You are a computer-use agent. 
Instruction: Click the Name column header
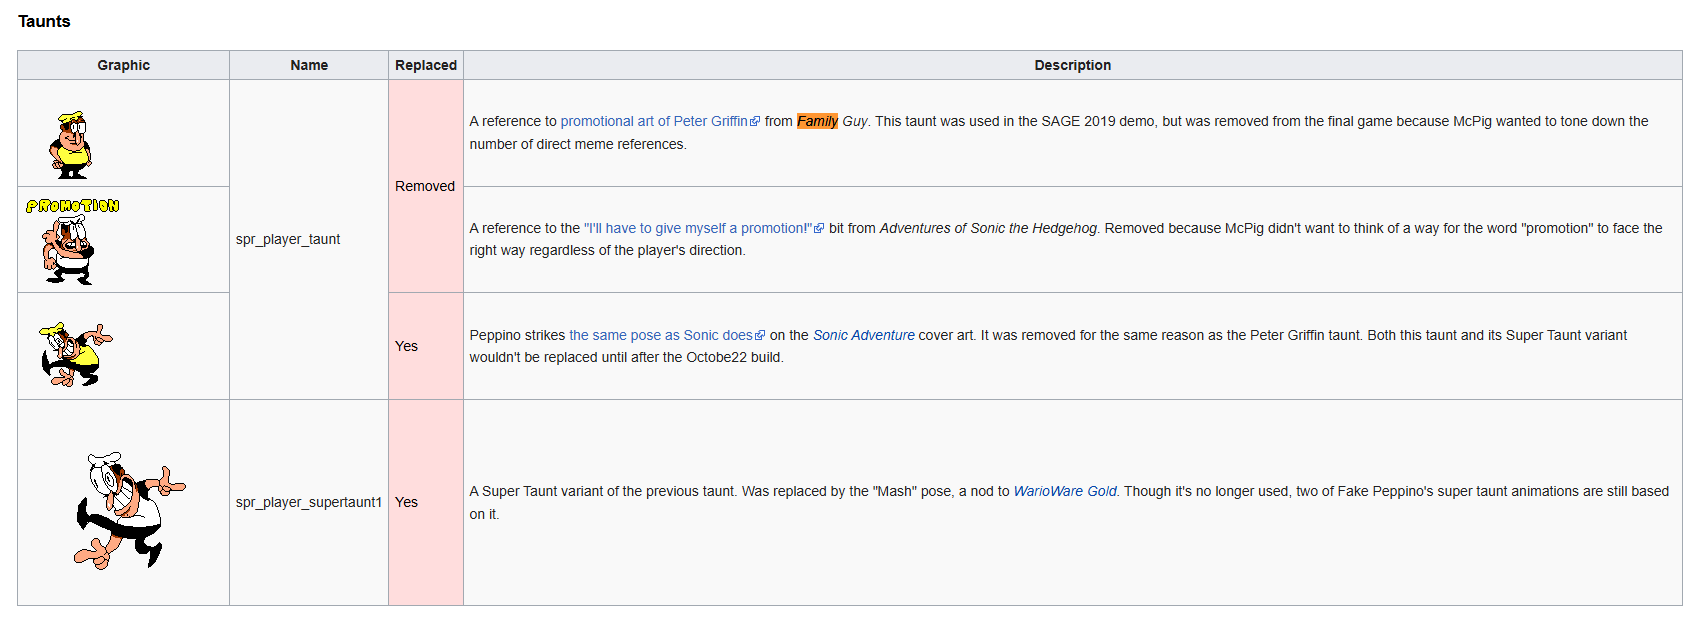click(309, 65)
